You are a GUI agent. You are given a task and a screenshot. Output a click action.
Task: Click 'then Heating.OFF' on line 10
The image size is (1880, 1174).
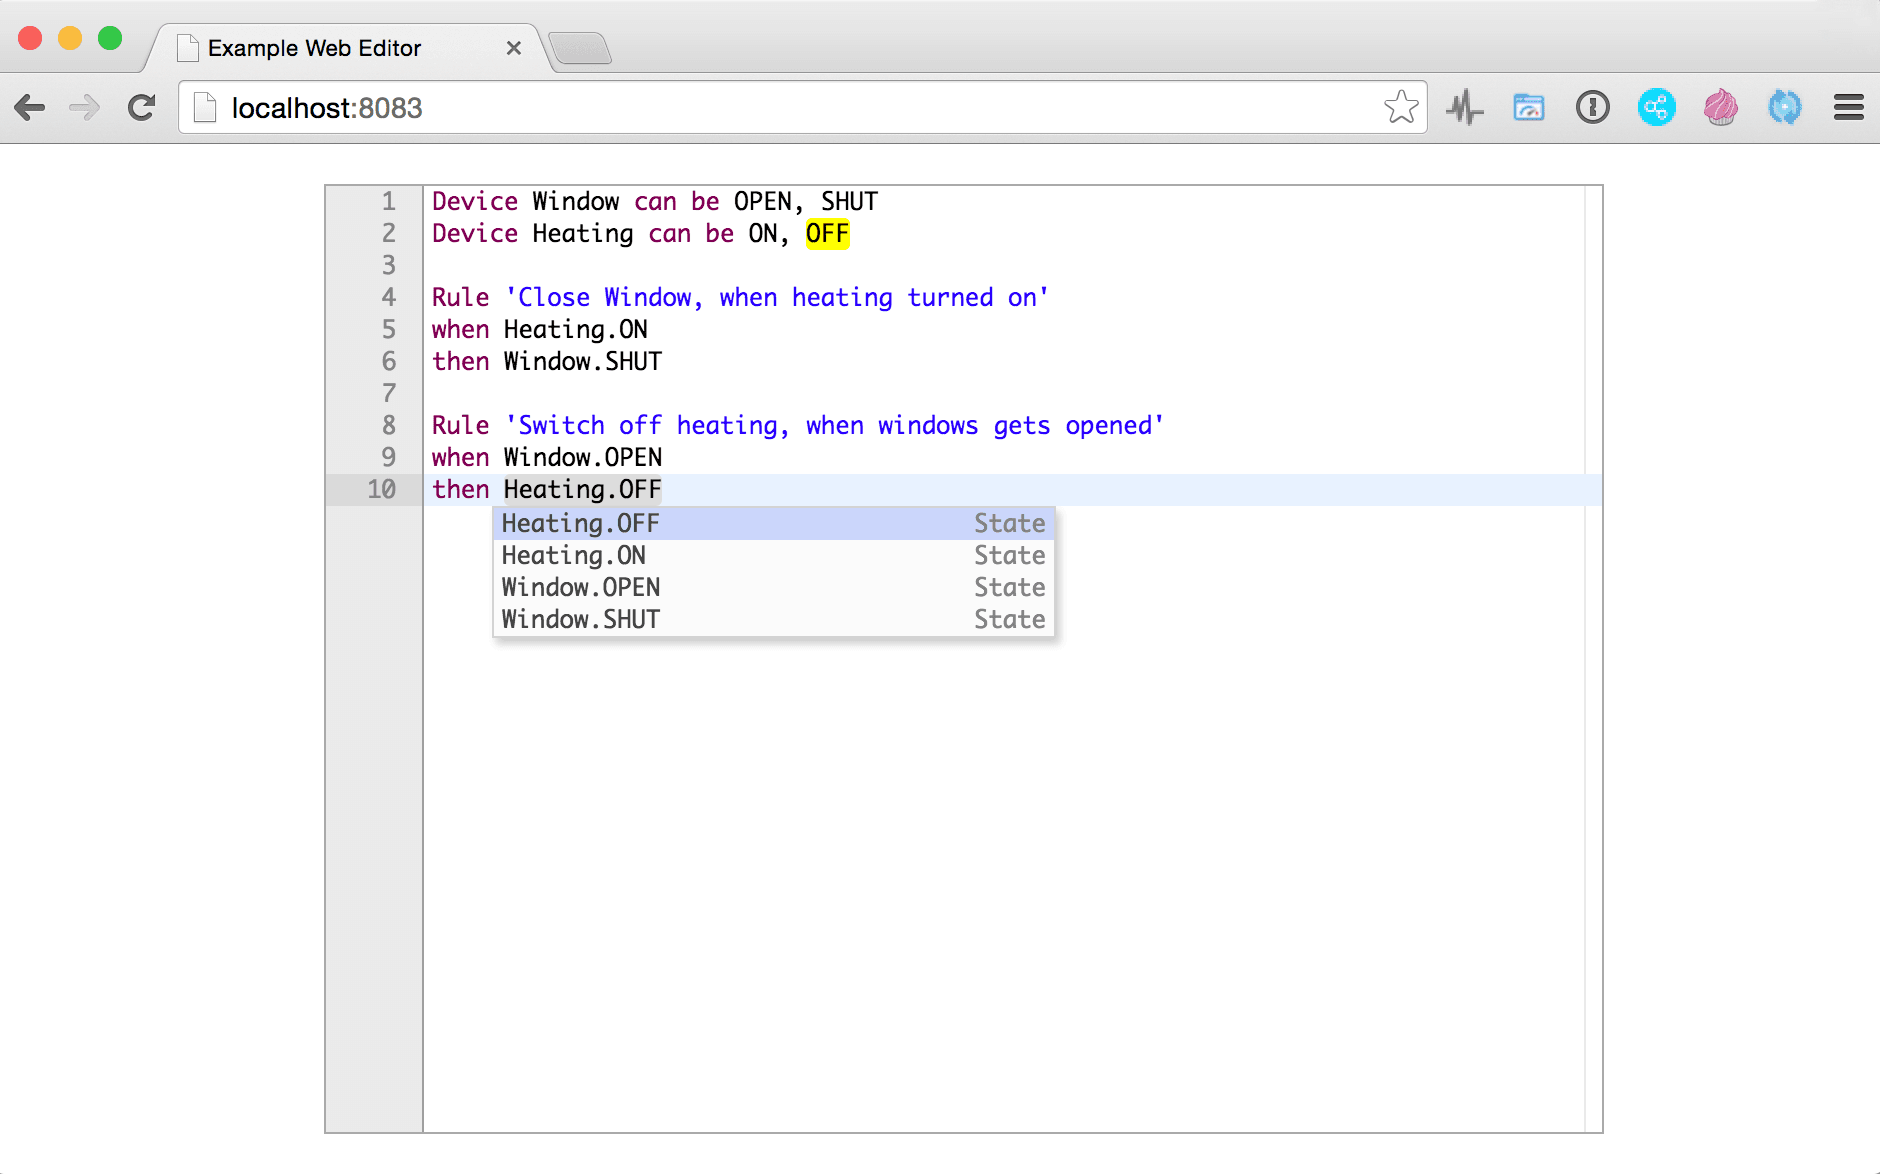click(x=547, y=490)
